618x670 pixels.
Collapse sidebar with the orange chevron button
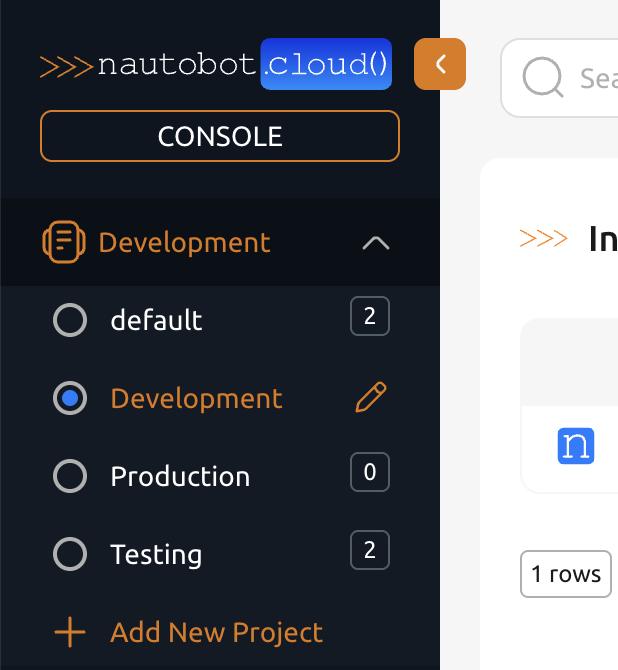tap(440, 64)
